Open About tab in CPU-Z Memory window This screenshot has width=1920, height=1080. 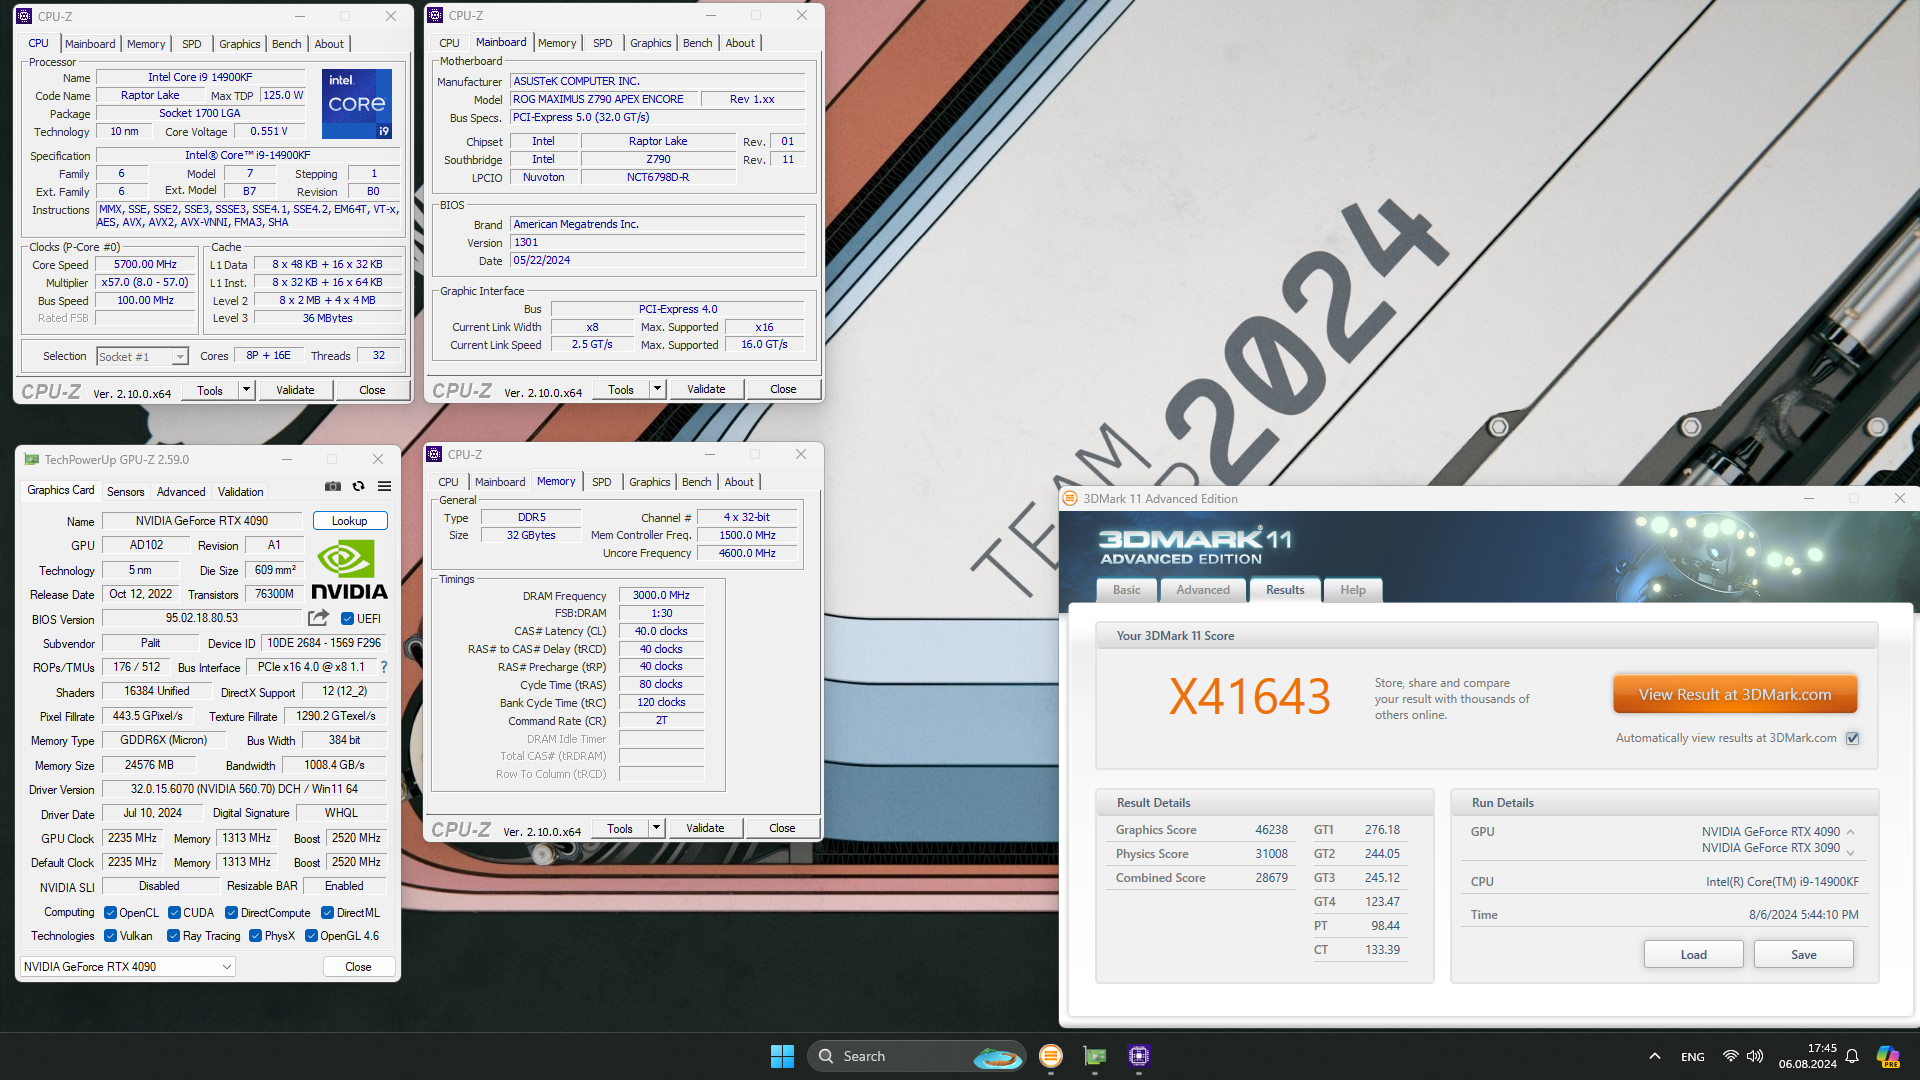(739, 482)
